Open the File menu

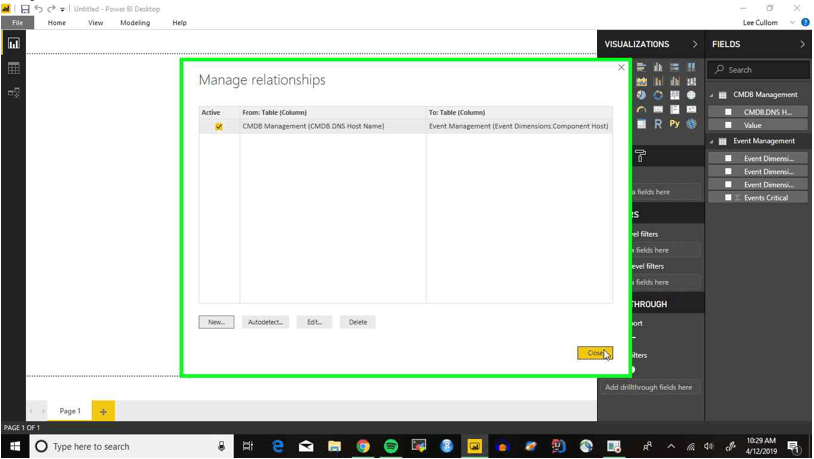tap(17, 22)
